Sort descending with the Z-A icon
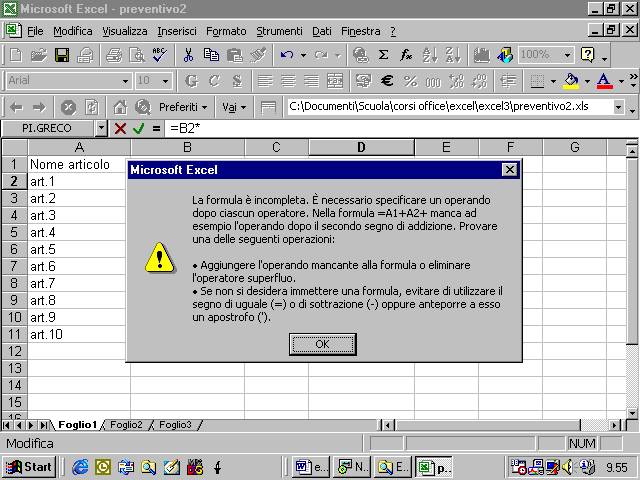Image resolution: width=640 pixels, height=480 pixels. click(453, 55)
